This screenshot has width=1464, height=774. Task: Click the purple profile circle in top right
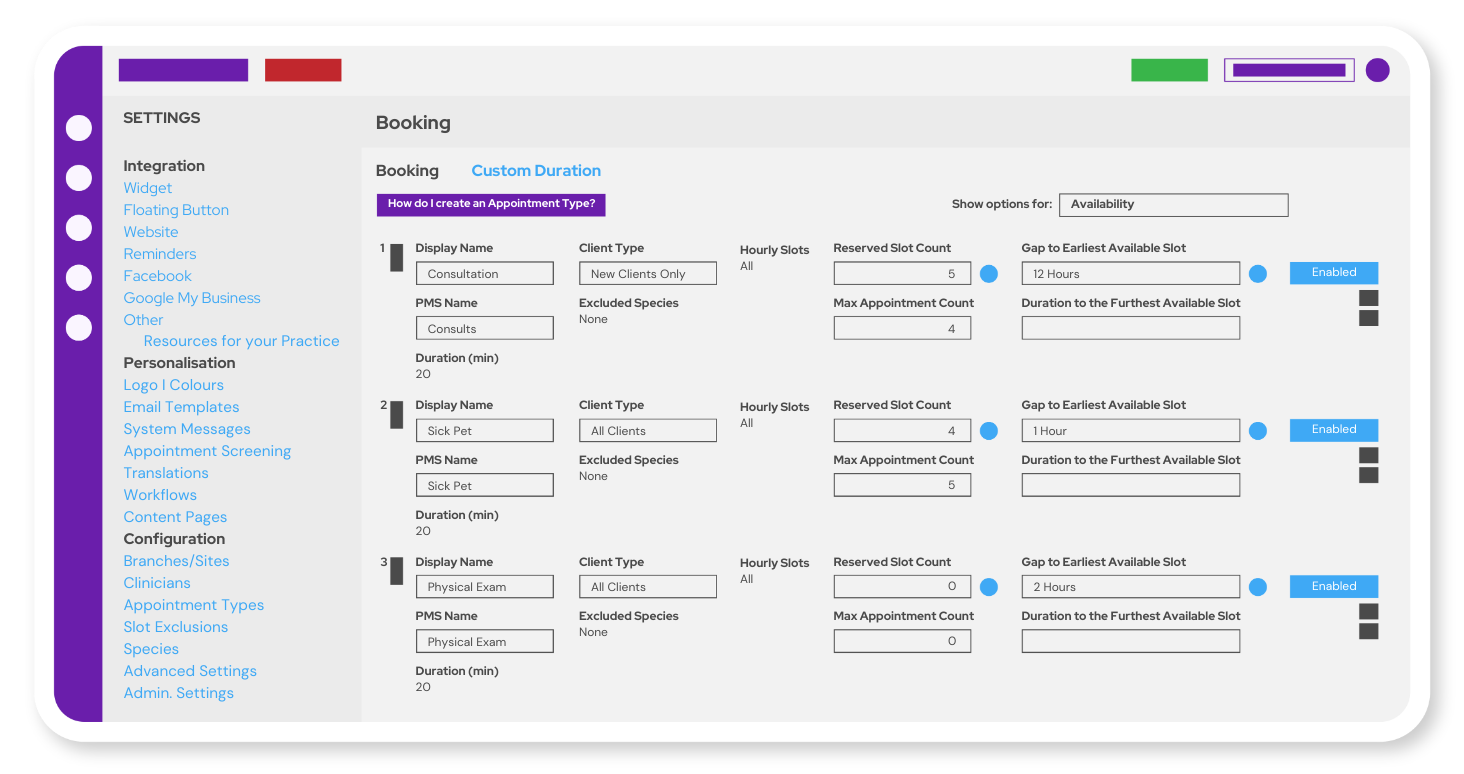(x=1377, y=70)
